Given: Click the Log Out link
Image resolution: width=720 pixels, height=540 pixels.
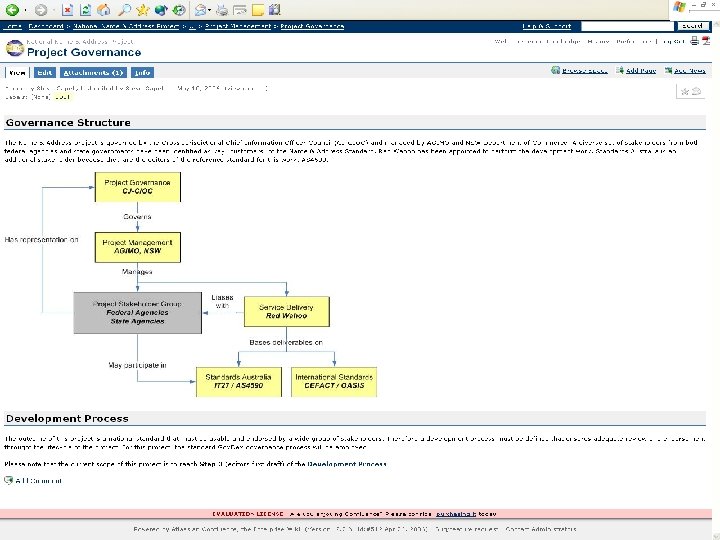Looking at the screenshot, I should (673, 41).
